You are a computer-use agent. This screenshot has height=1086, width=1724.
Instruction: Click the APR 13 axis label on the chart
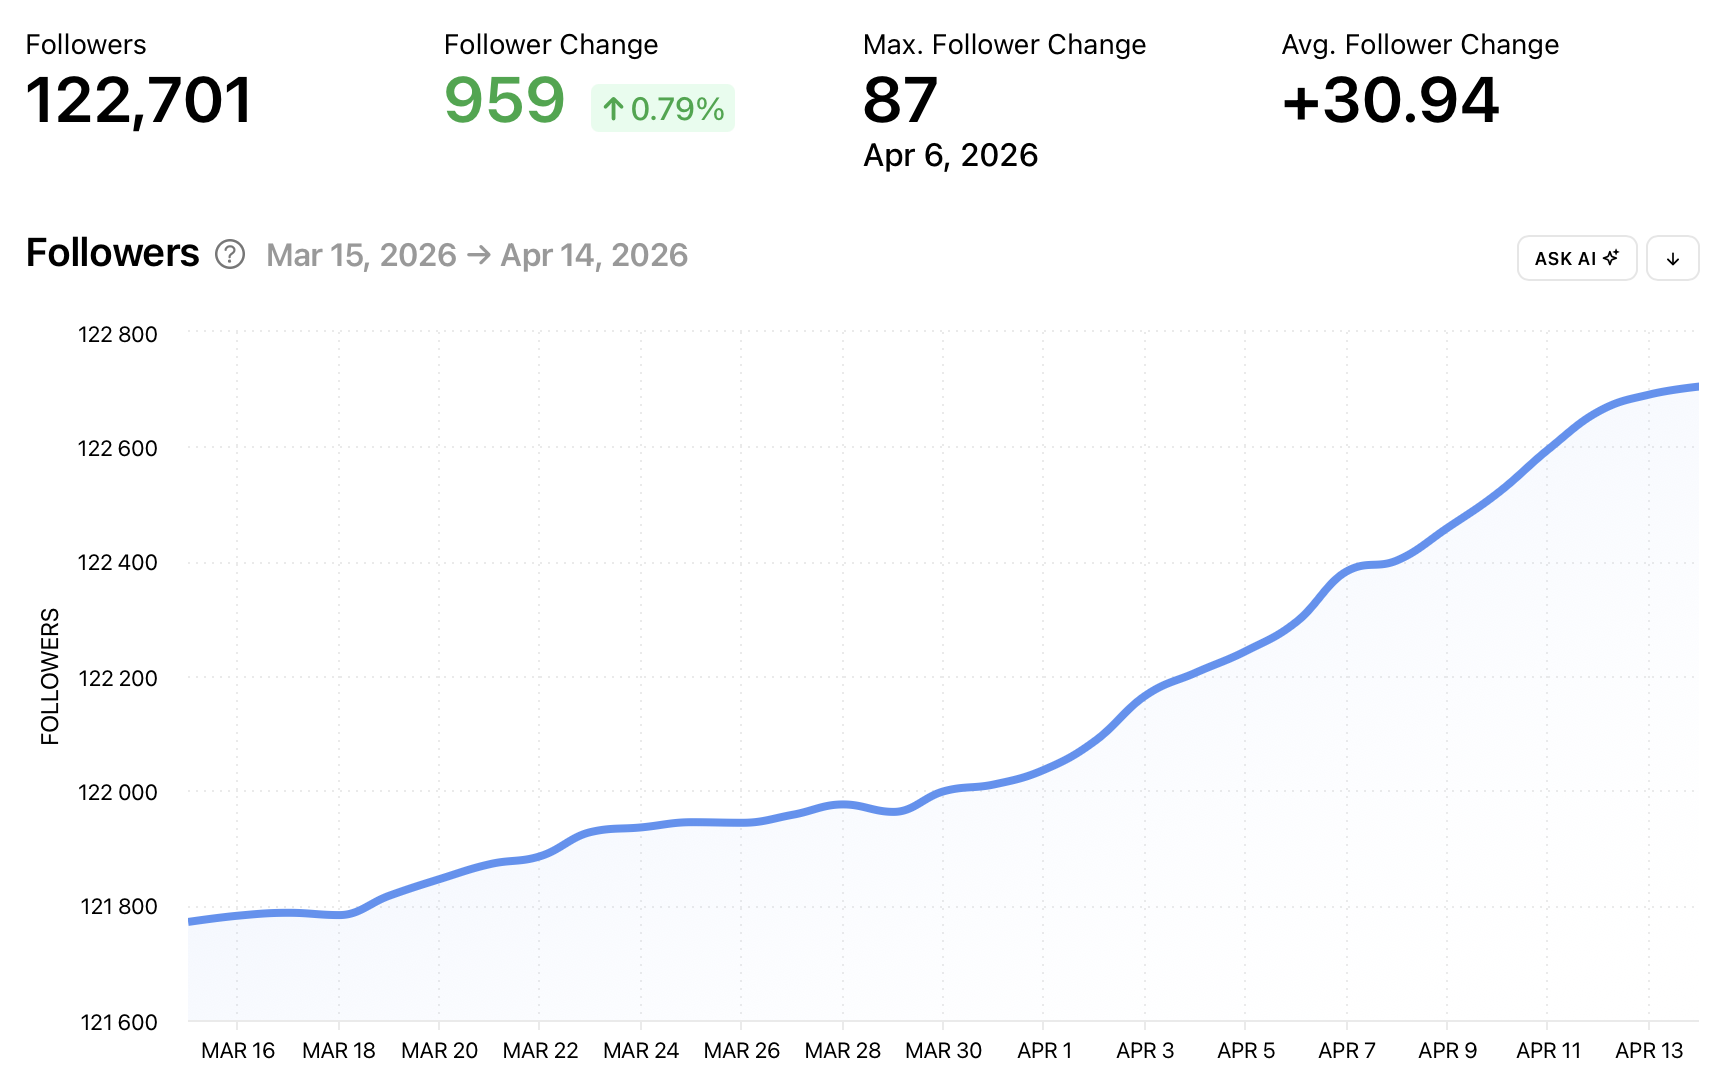(x=1648, y=1050)
